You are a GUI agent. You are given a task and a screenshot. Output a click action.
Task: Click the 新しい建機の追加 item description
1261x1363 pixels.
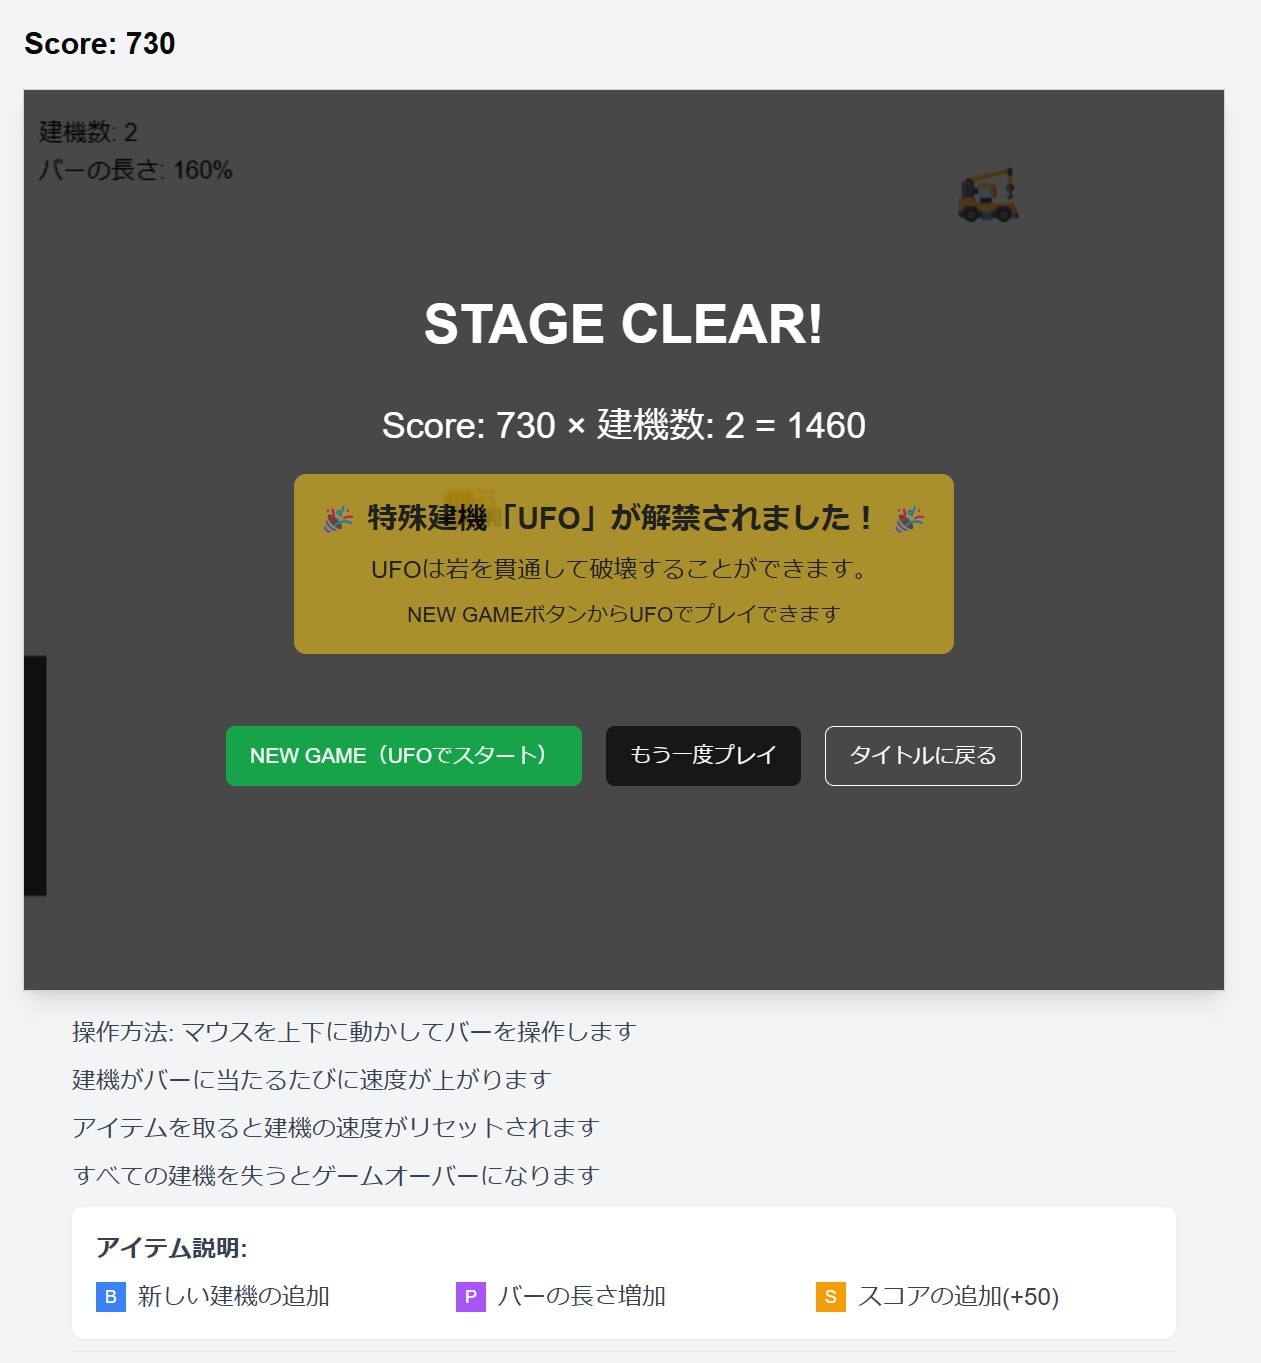pyautogui.click(x=234, y=1296)
